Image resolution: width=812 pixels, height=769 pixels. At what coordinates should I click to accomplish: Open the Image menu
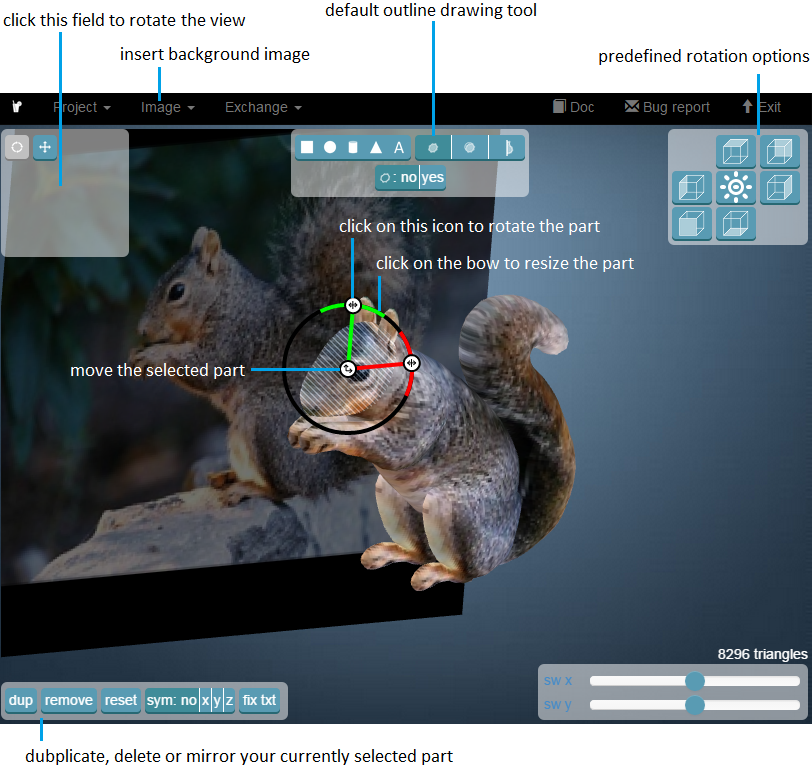point(161,107)
